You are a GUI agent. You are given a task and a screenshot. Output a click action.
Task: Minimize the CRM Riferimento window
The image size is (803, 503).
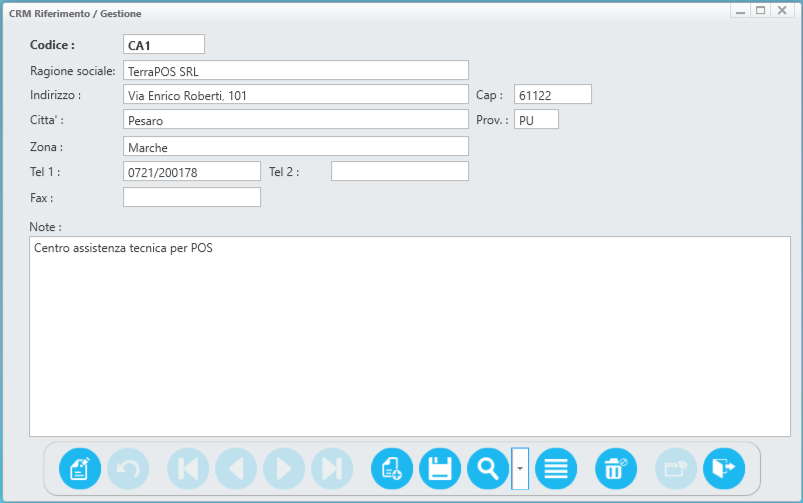(x=741, y=11)
